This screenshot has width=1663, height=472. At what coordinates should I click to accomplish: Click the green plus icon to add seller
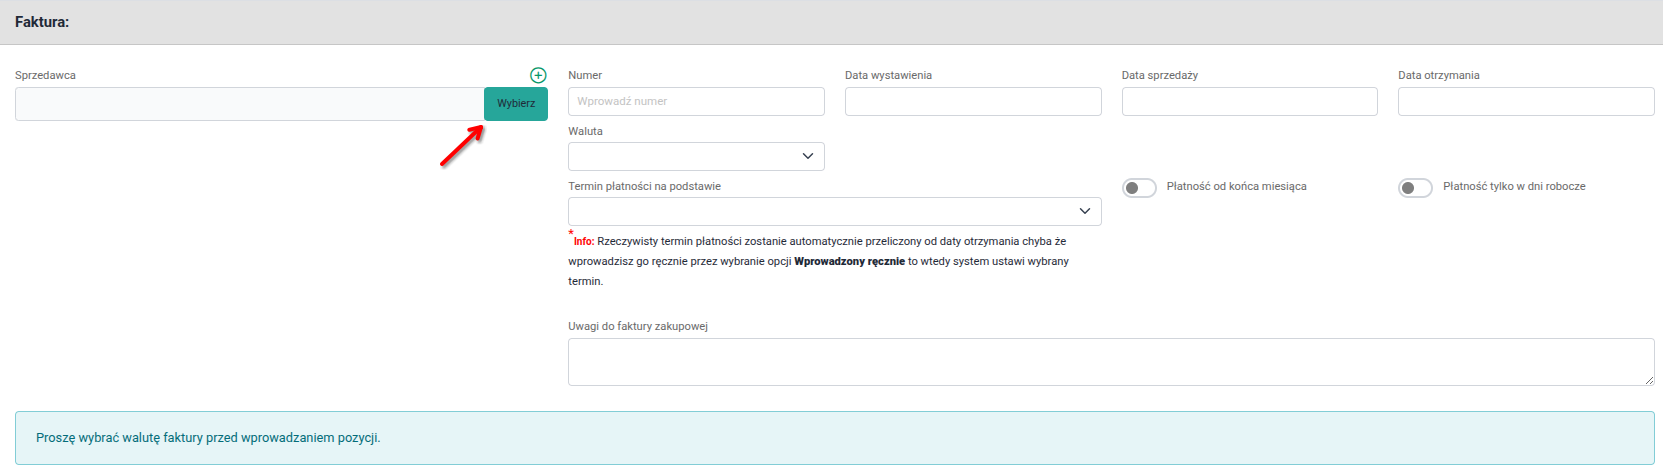click(538, 75)
